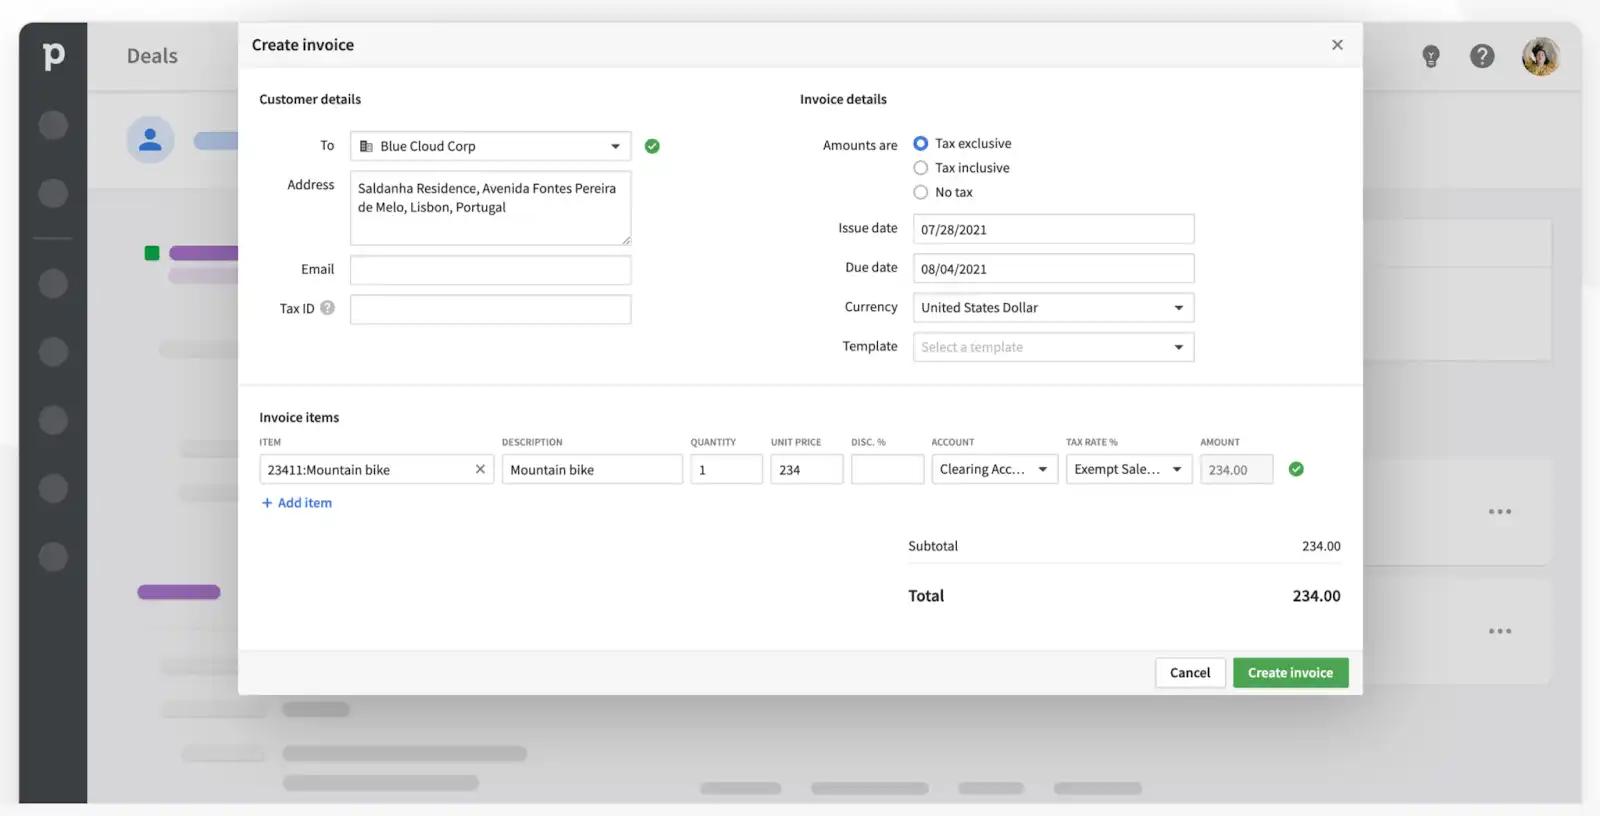Click the Tax ID help icon
1600x816 pixels.
(327, 308)
